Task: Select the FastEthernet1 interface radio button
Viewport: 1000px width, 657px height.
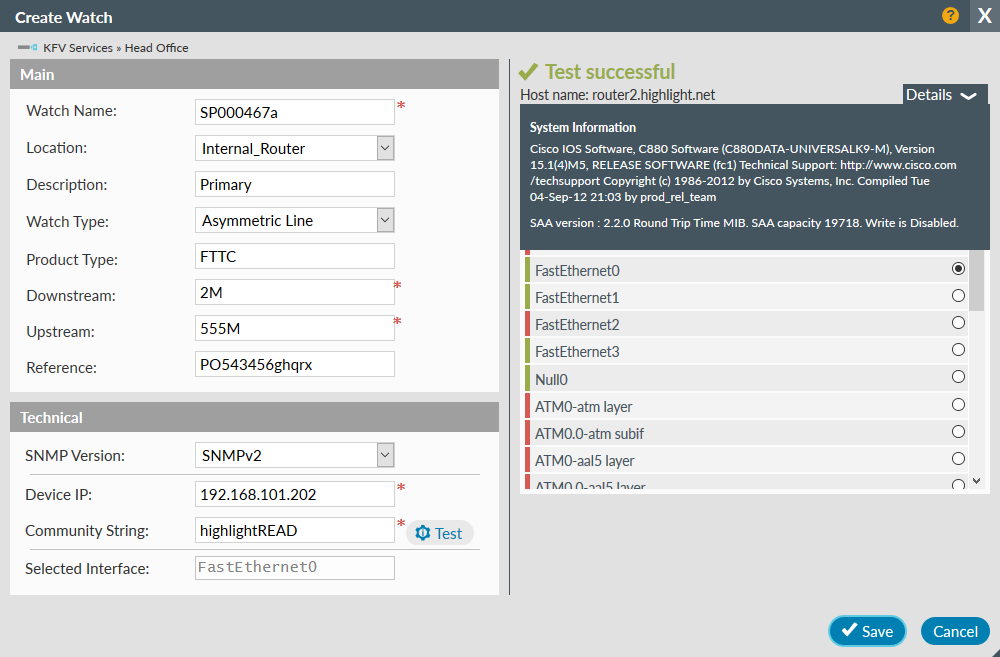Action: coord(958,295)
